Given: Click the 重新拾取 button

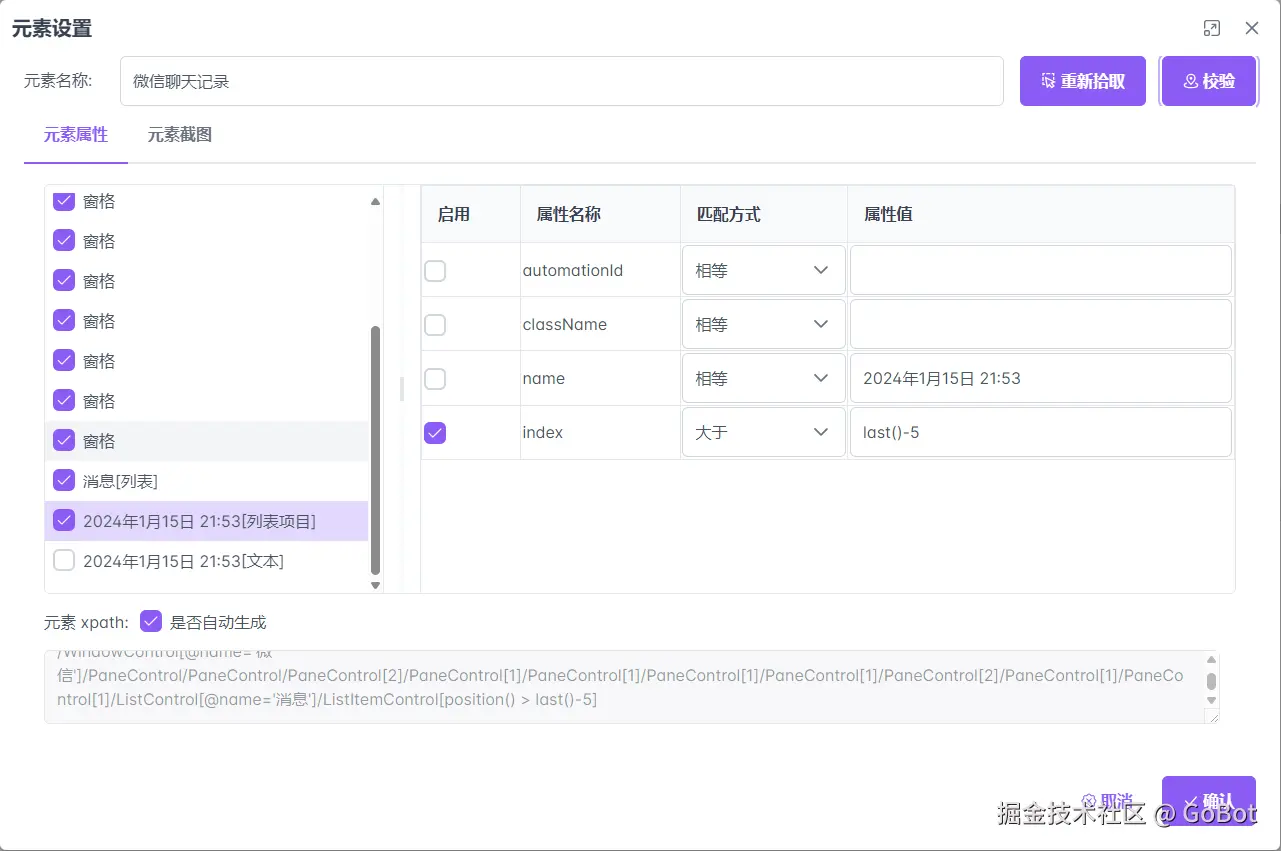Looking at the screenshot, I should pos(1083,81).
